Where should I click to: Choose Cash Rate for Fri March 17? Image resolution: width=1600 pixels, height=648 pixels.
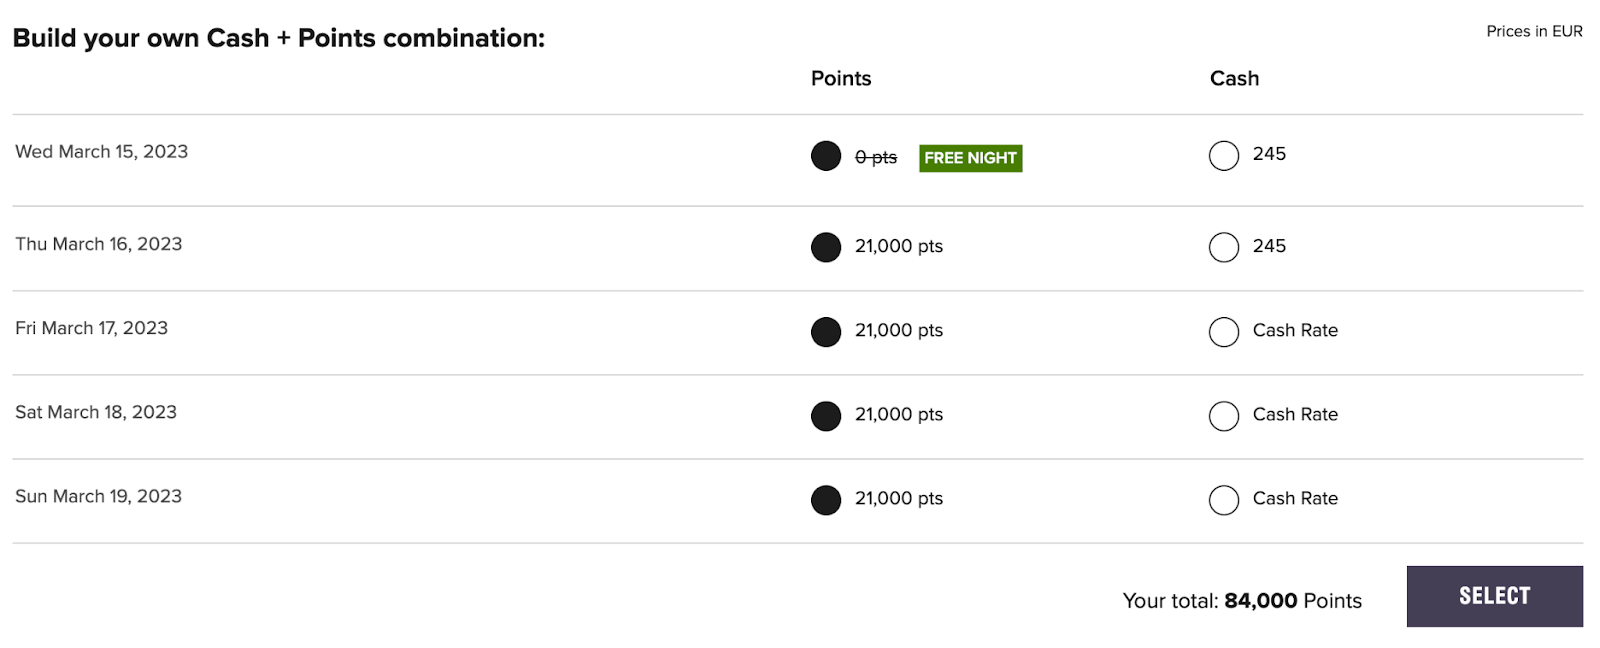1224,332
